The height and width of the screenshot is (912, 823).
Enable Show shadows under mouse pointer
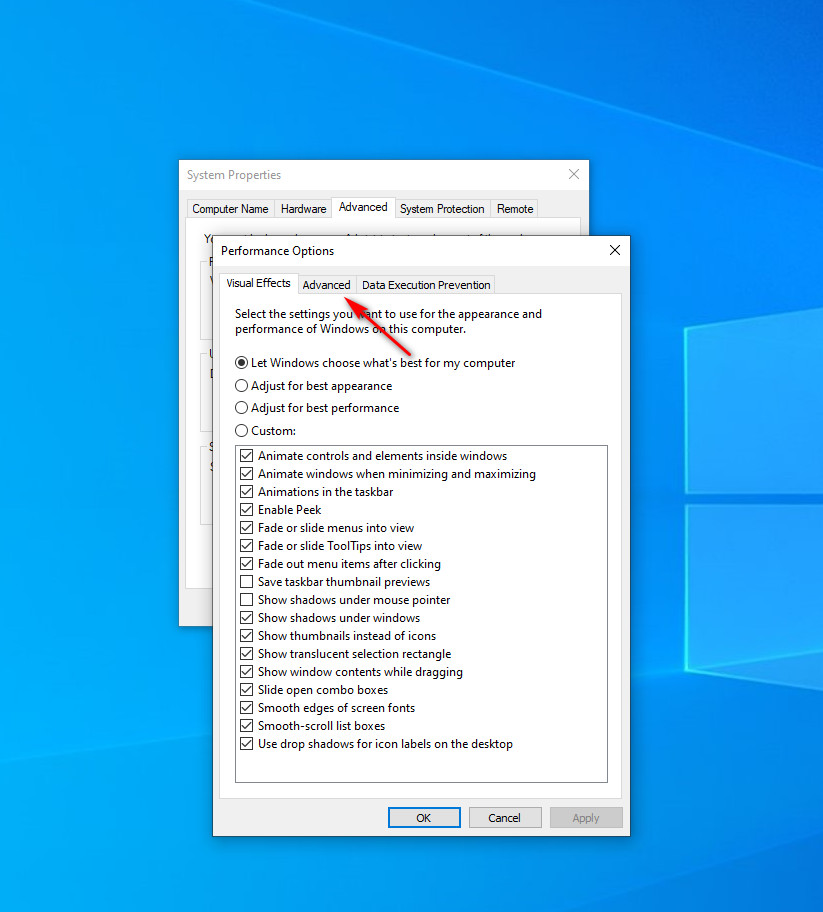pos(247,600)
